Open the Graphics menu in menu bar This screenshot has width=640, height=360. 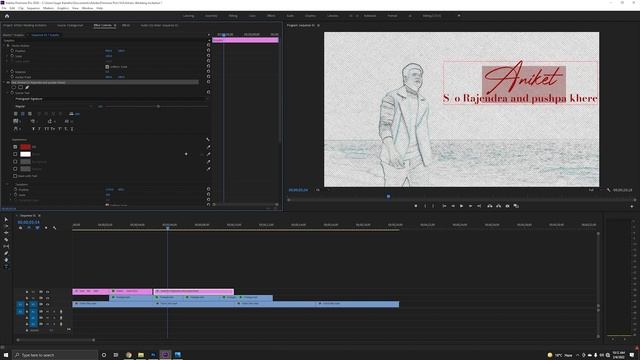pos(63,8)
